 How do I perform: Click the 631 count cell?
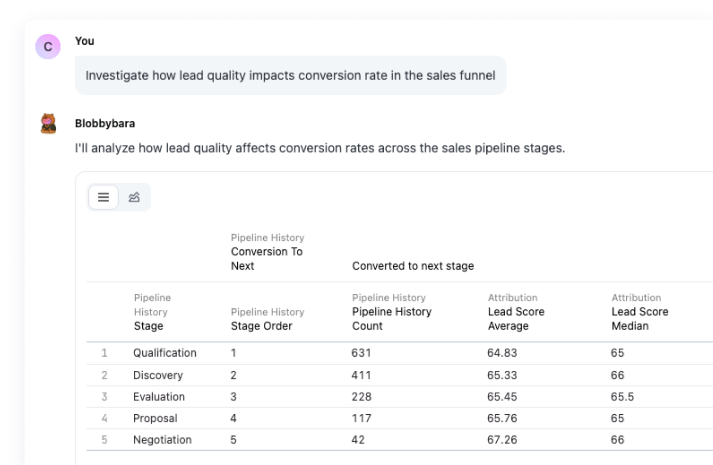pyautogui.click(x=361, y=353)
